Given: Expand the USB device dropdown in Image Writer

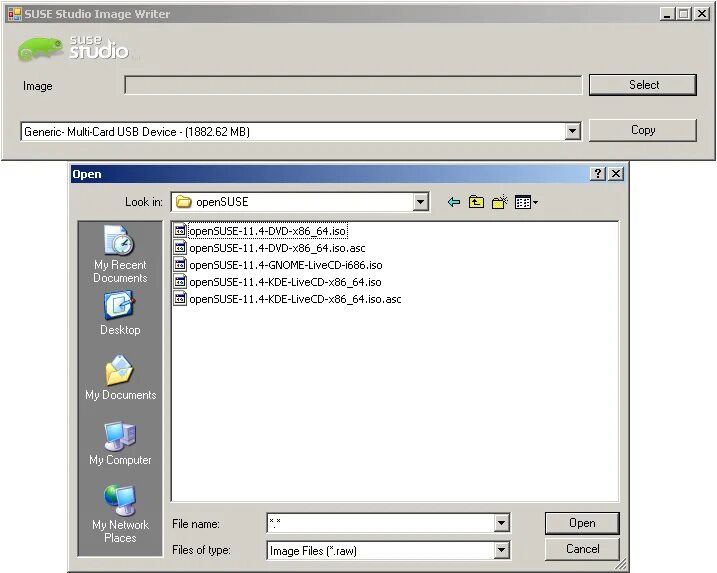Looking at the screenshot, I should (x=572, y=132).
